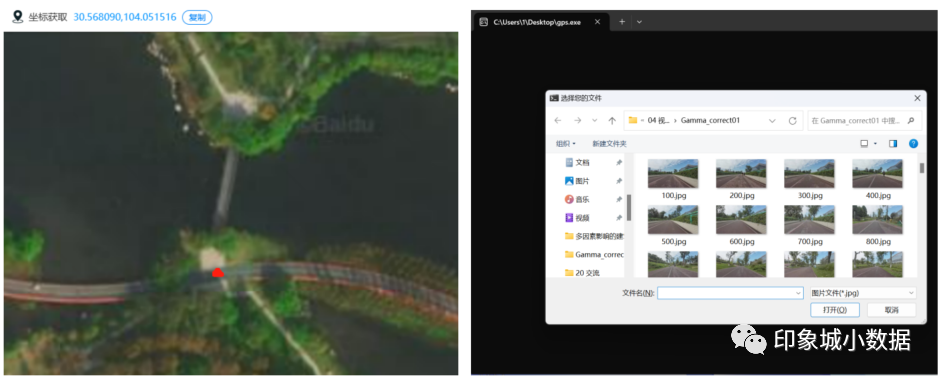The height and width of the screenshot is (382, 942).
Task: Open the terminal tab dropdown arrow
Action: coord(639,22)
